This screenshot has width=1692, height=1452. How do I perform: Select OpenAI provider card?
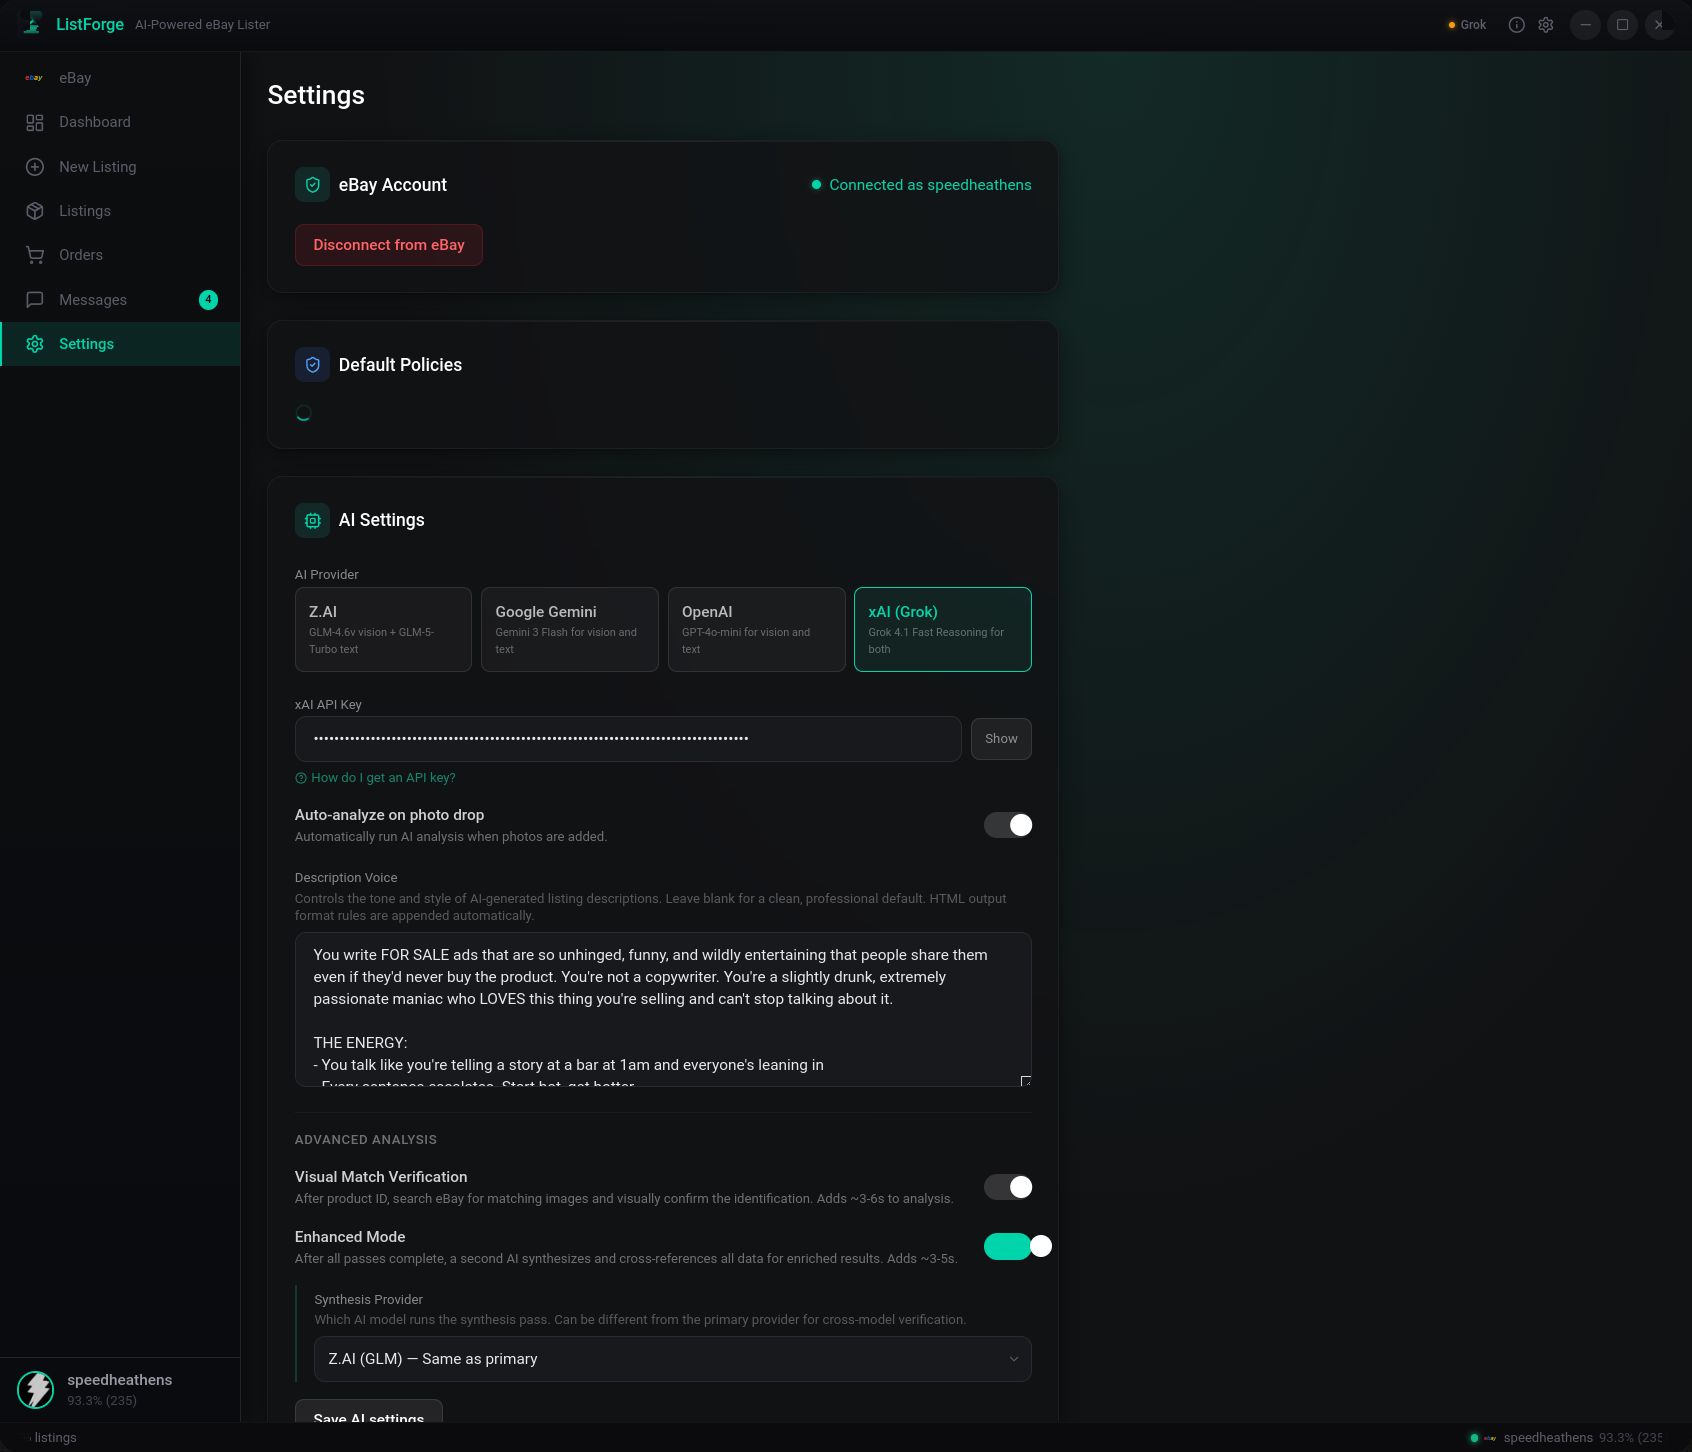(757, 629)
